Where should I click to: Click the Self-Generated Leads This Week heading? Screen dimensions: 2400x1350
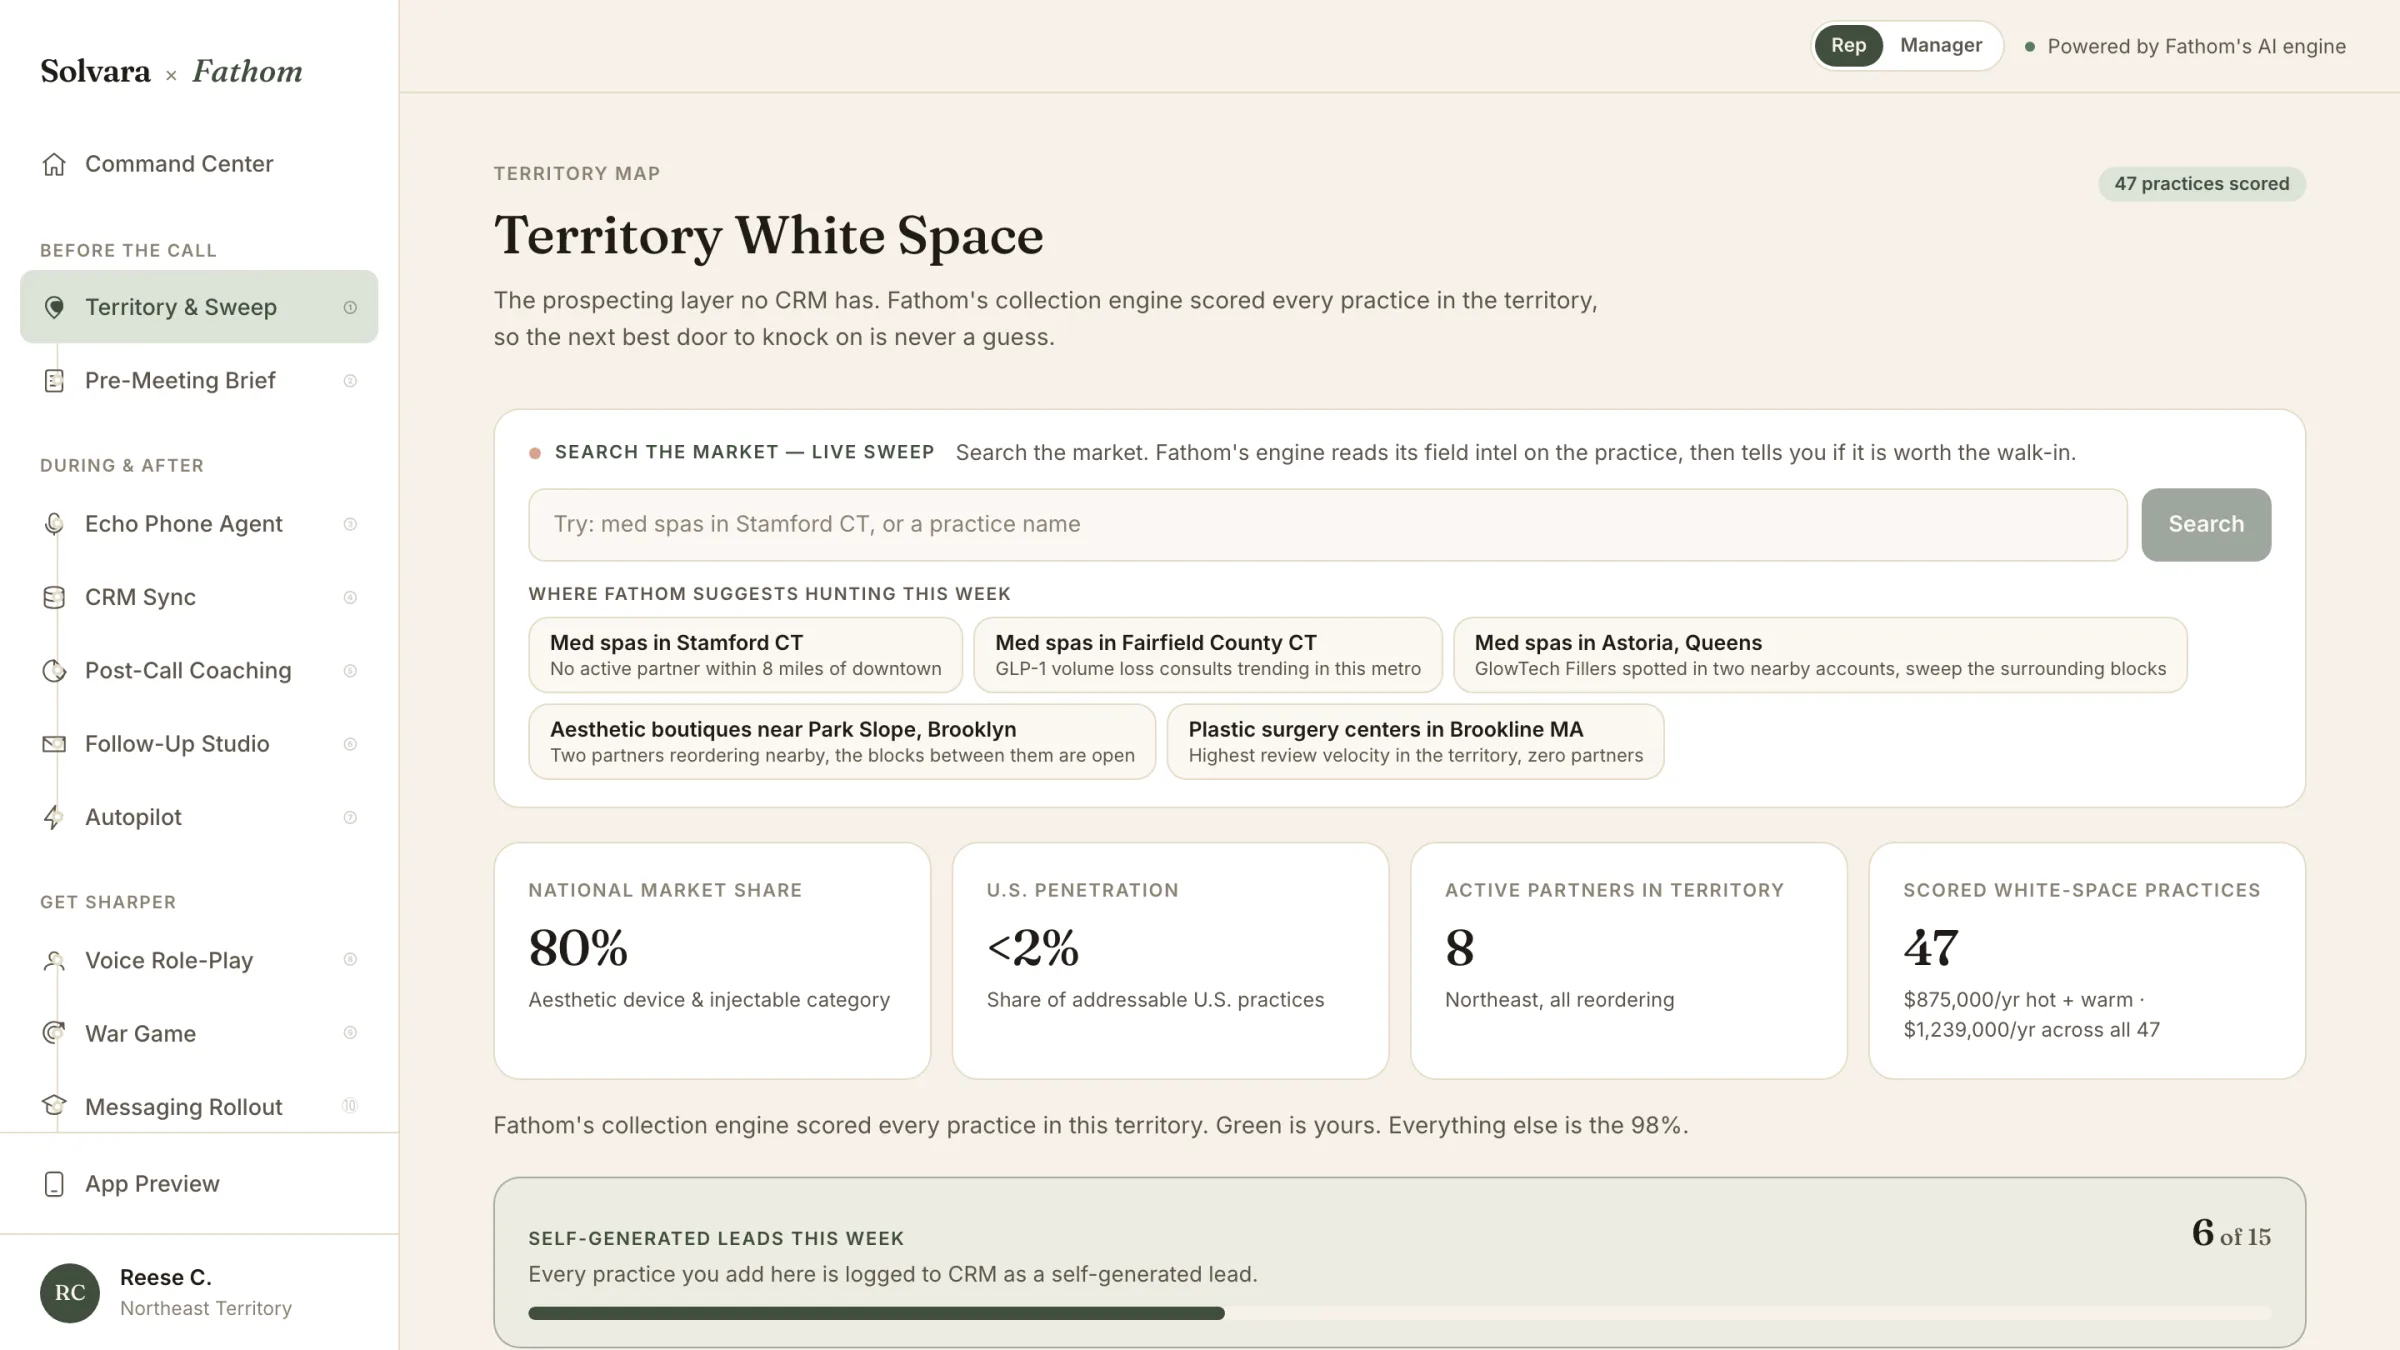coord(716,1238)
